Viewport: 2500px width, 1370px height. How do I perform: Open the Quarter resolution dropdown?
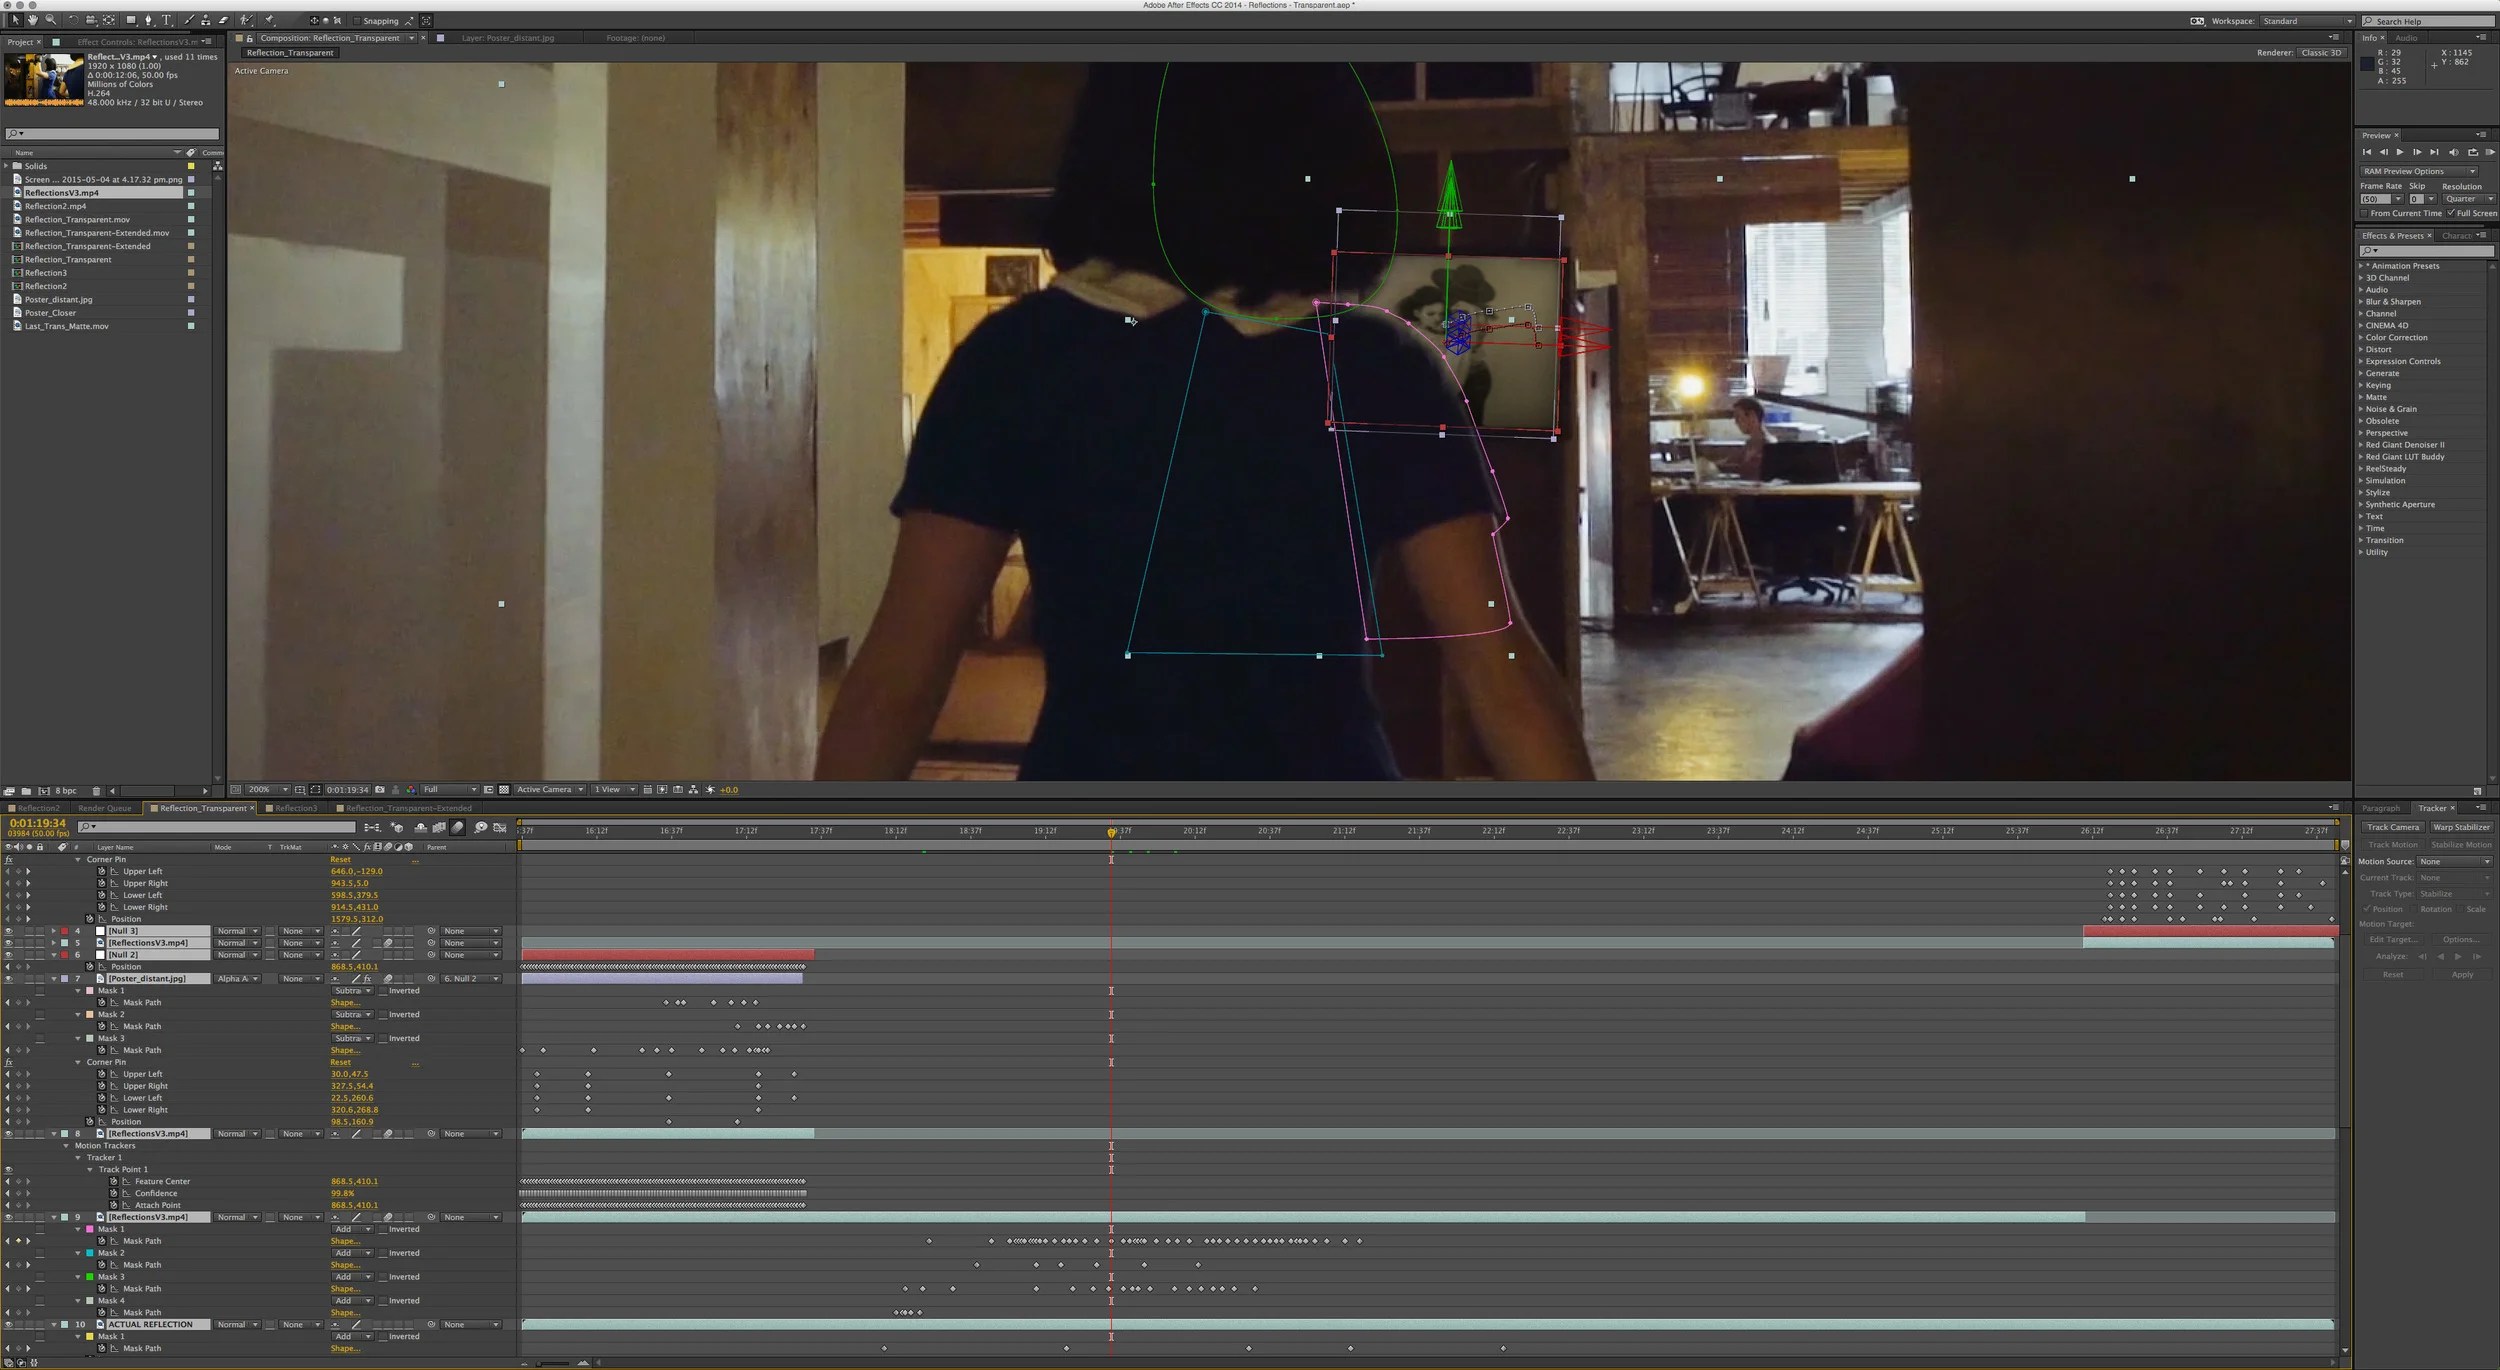coord(2468,199)
